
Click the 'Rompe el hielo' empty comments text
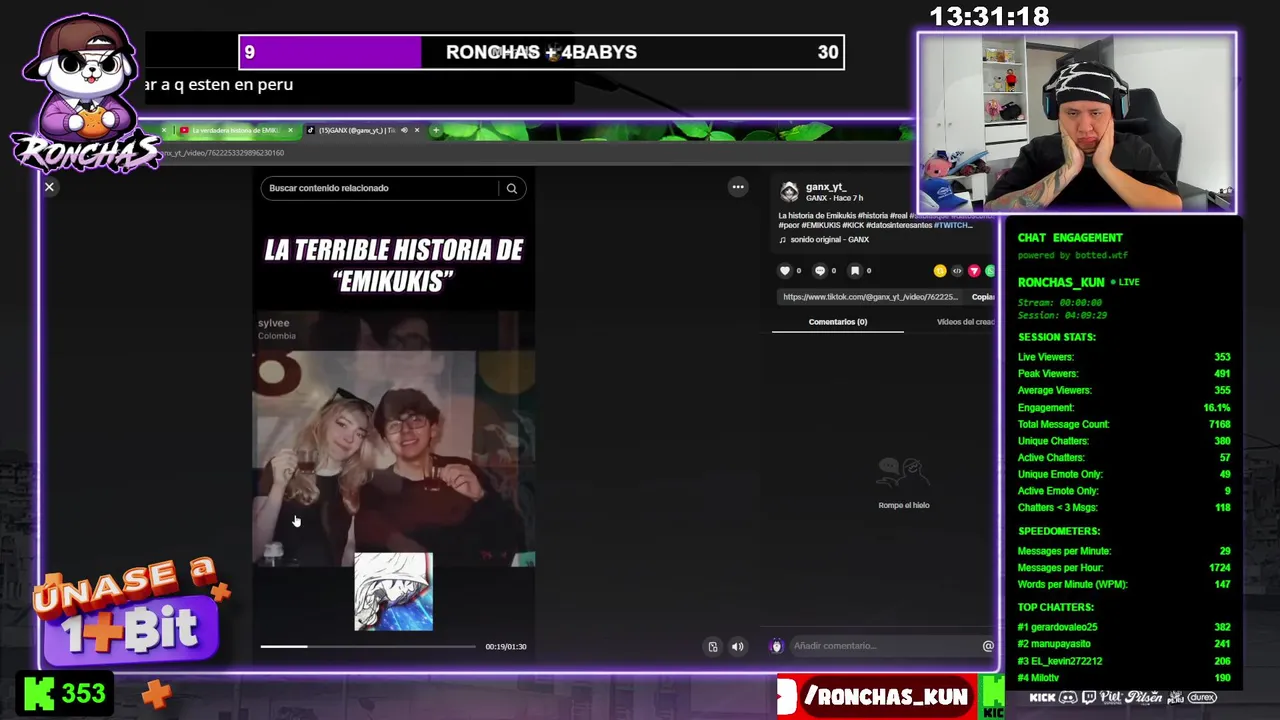[904, 505]
